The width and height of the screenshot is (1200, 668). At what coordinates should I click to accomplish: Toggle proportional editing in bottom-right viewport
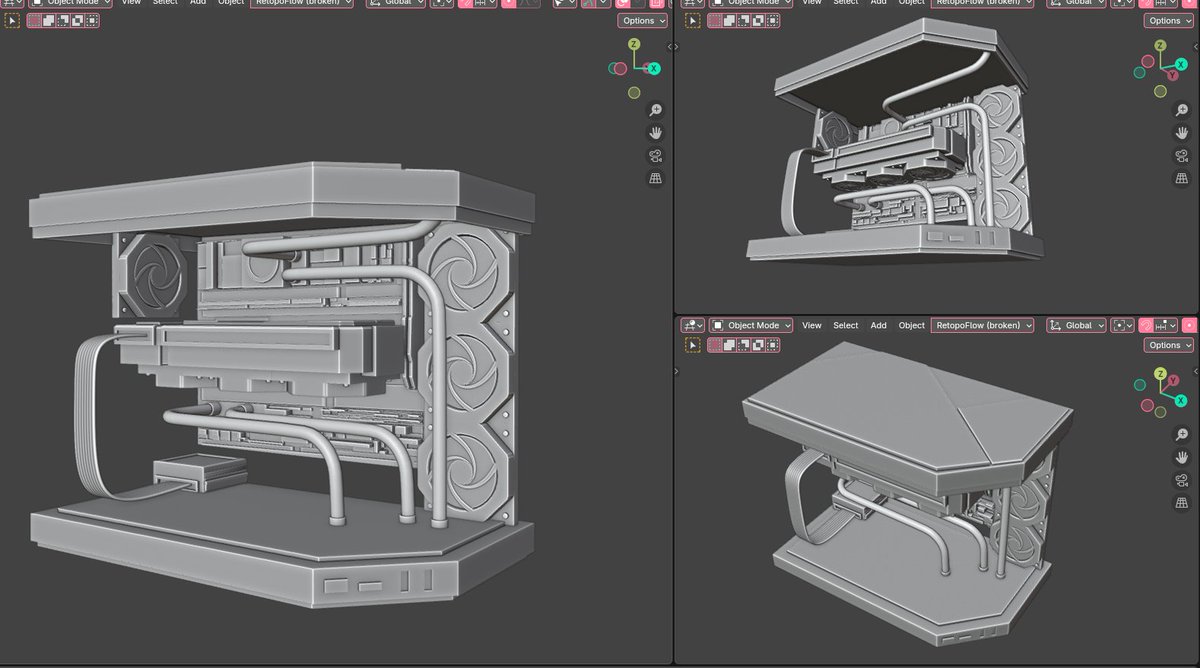tap(1190, 325)
